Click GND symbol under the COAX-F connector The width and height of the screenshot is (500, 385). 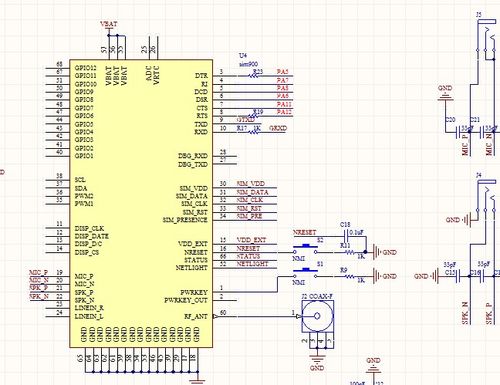point(317,362)
